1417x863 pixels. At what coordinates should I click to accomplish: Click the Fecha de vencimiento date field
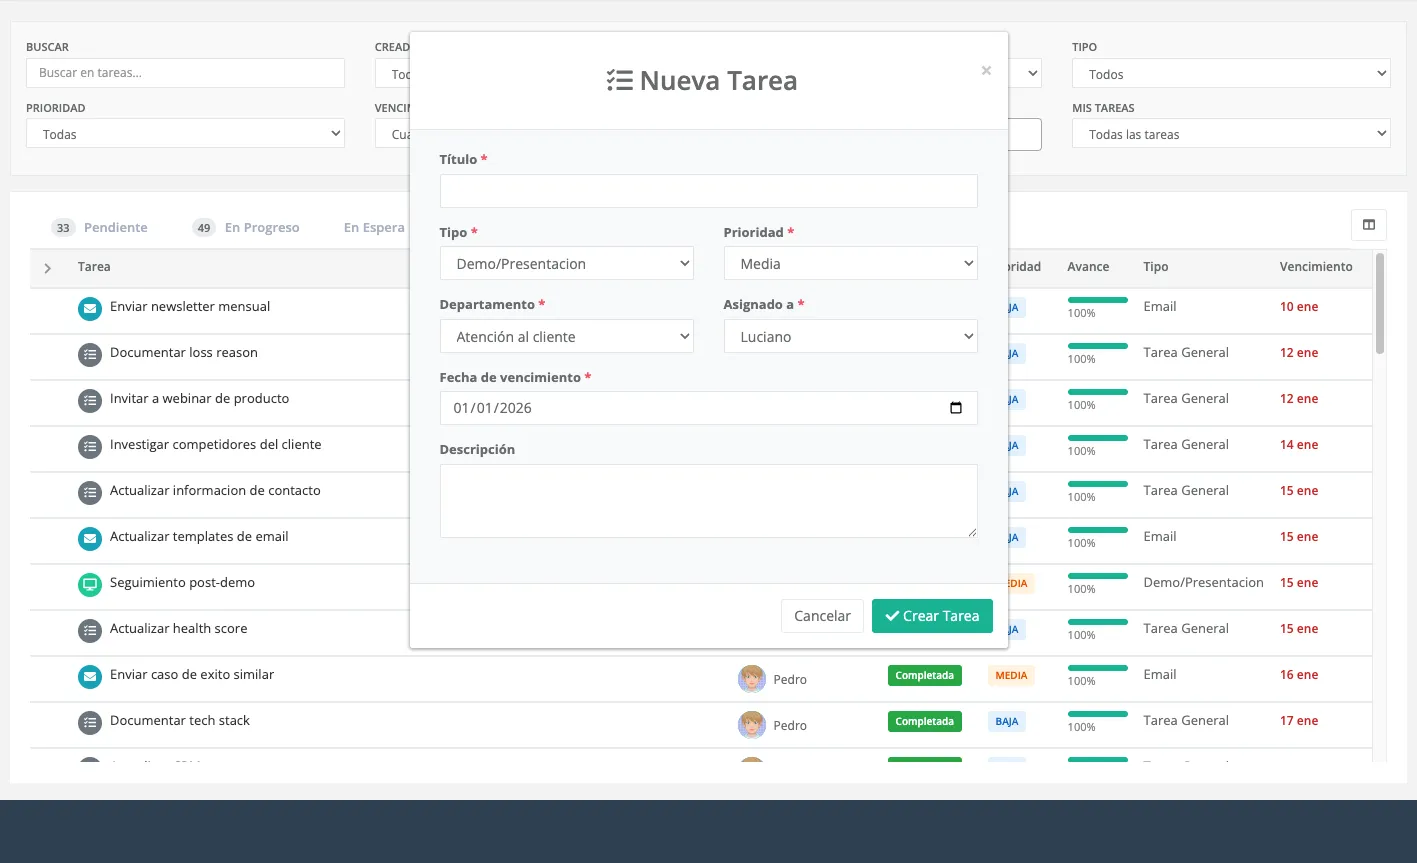coord(708,408)
